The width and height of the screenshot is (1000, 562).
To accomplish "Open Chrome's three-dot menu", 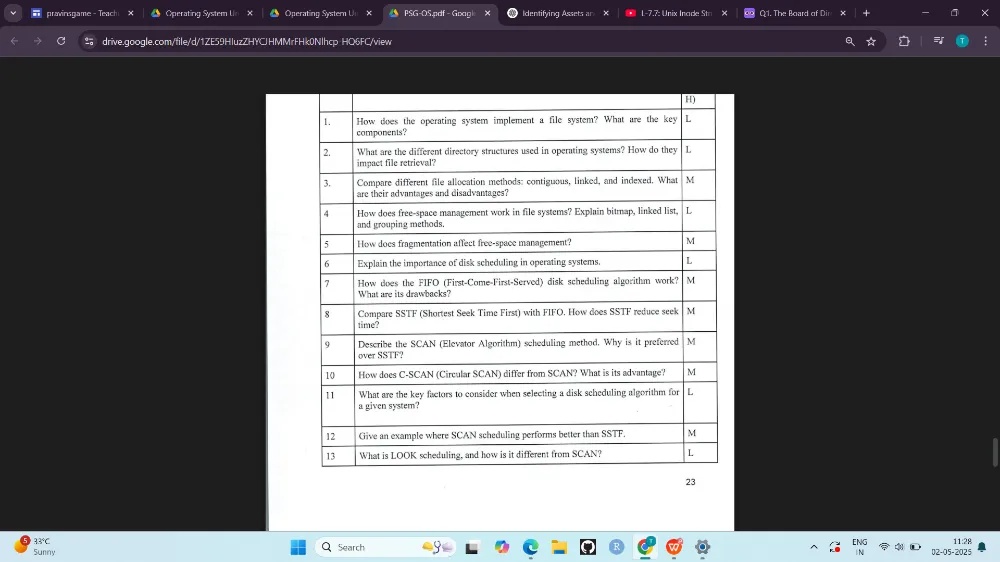I will (x=985, y=41).
